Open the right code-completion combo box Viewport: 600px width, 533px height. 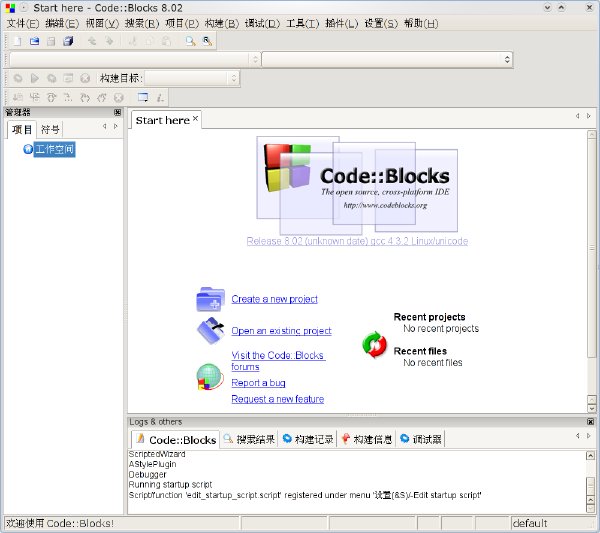coord(387,59)
